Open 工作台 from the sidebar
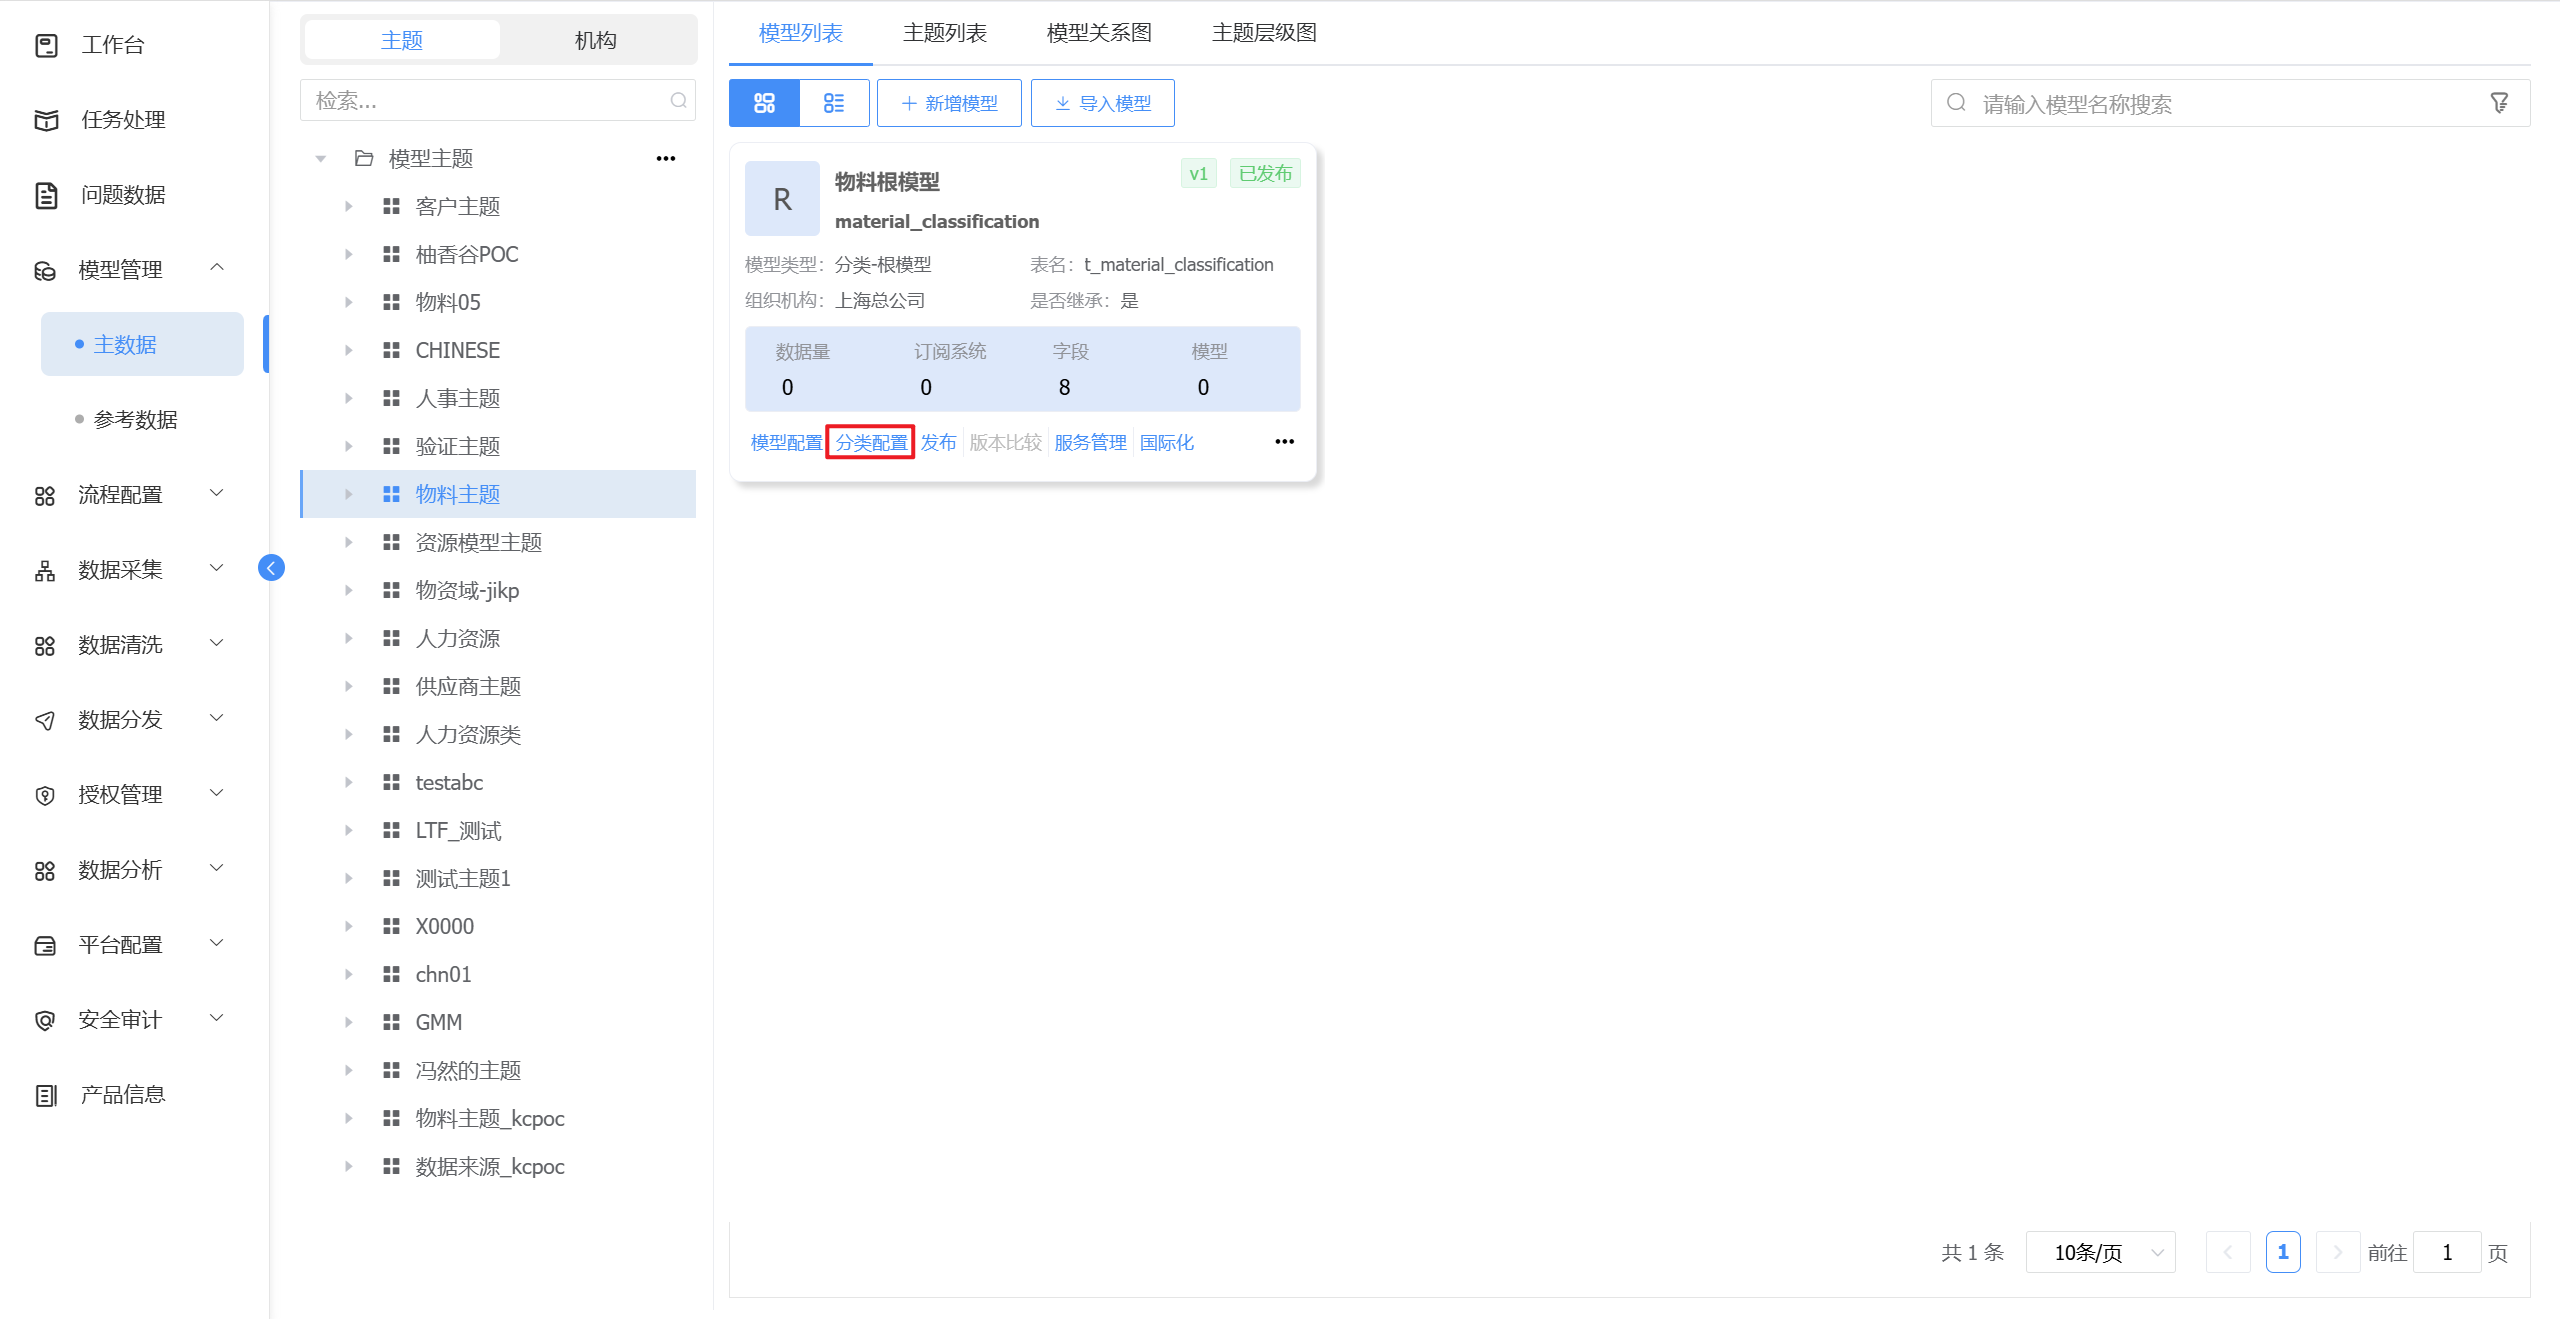This screenshot has width=2560, height=1319. pos(112,45)
